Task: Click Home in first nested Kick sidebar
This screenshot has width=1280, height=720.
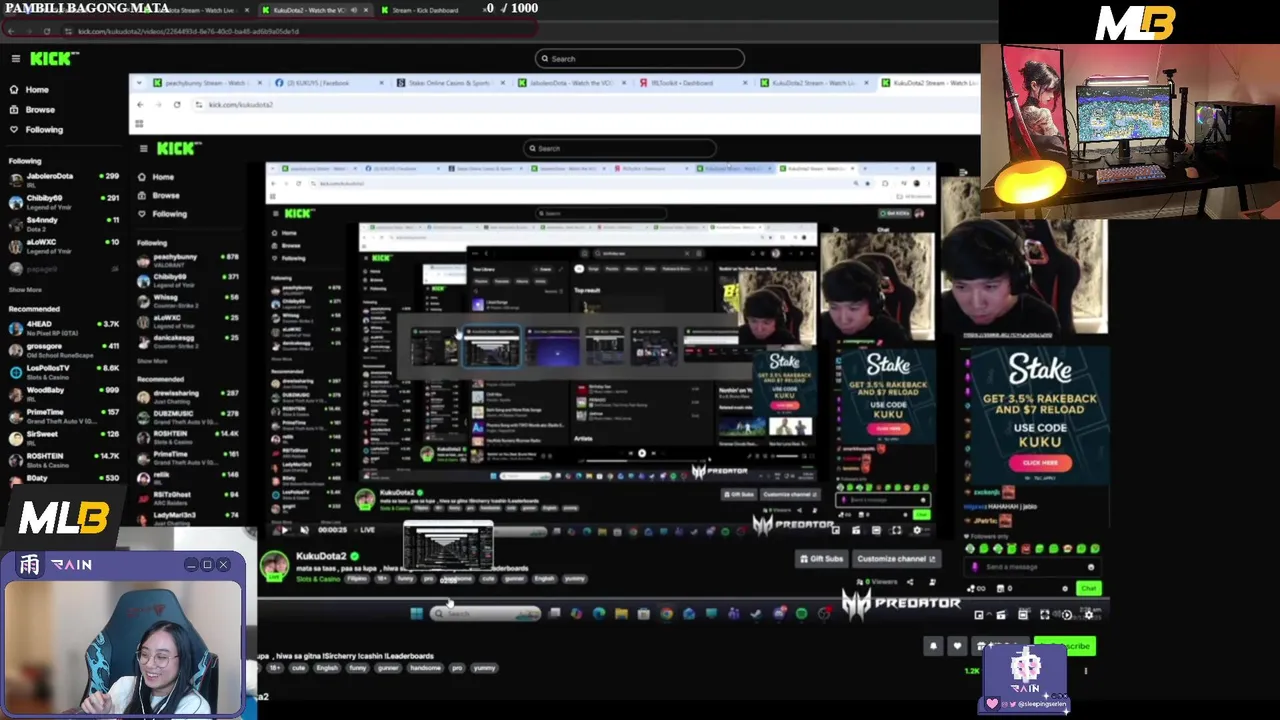Action: [x=162, y=177]
